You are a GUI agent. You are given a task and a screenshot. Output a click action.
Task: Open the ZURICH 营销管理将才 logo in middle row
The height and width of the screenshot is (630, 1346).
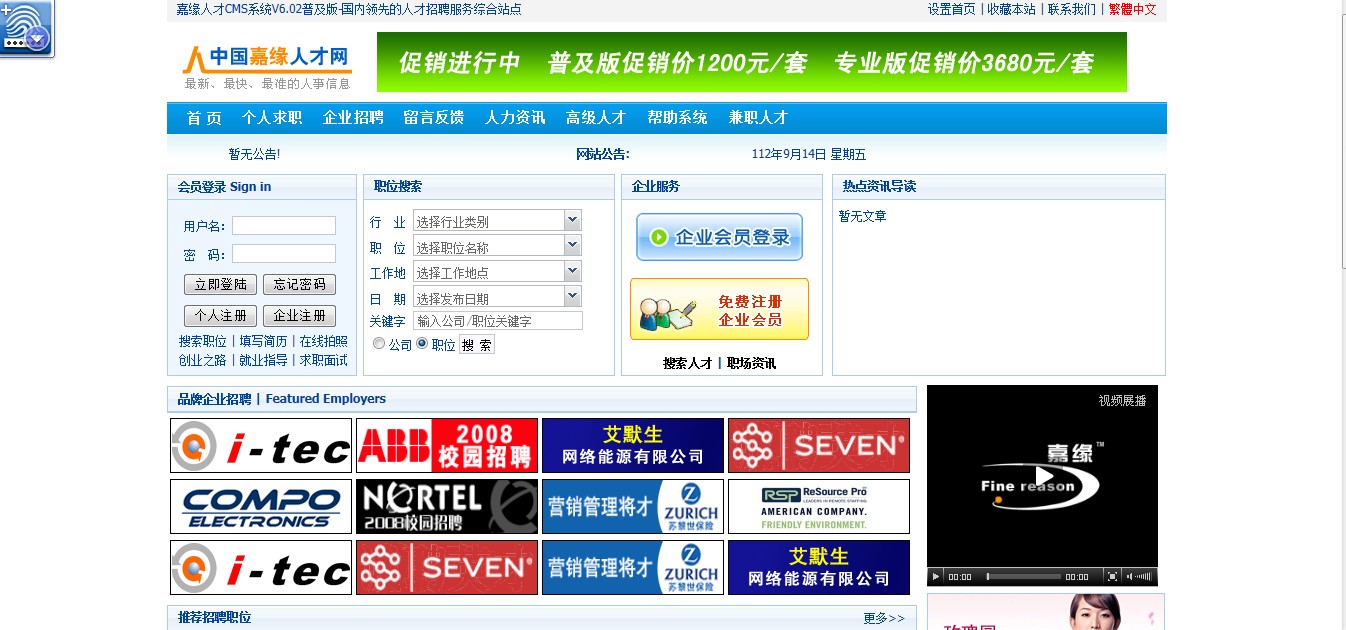pyautogui.click(x=633, y=506)
